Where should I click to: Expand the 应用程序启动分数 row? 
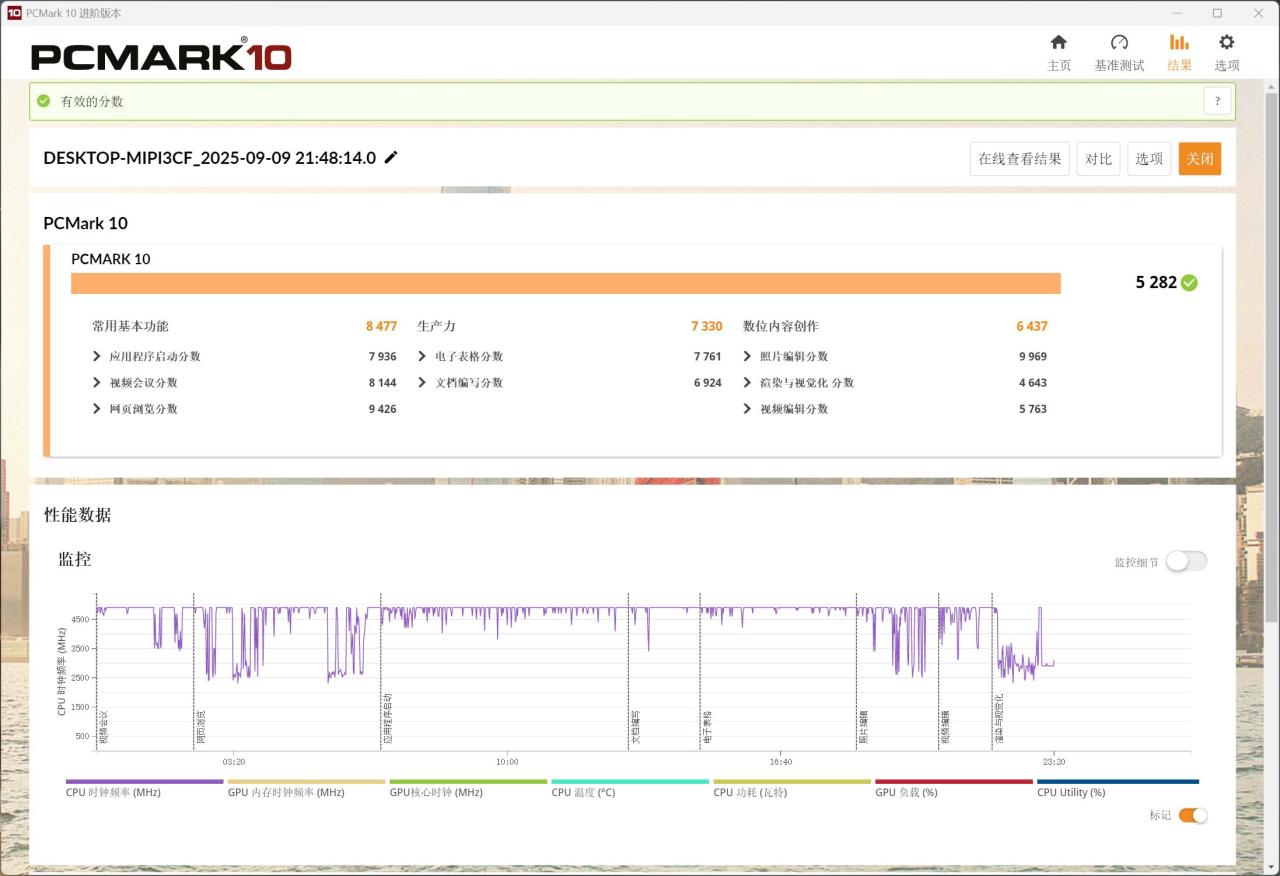97,356
